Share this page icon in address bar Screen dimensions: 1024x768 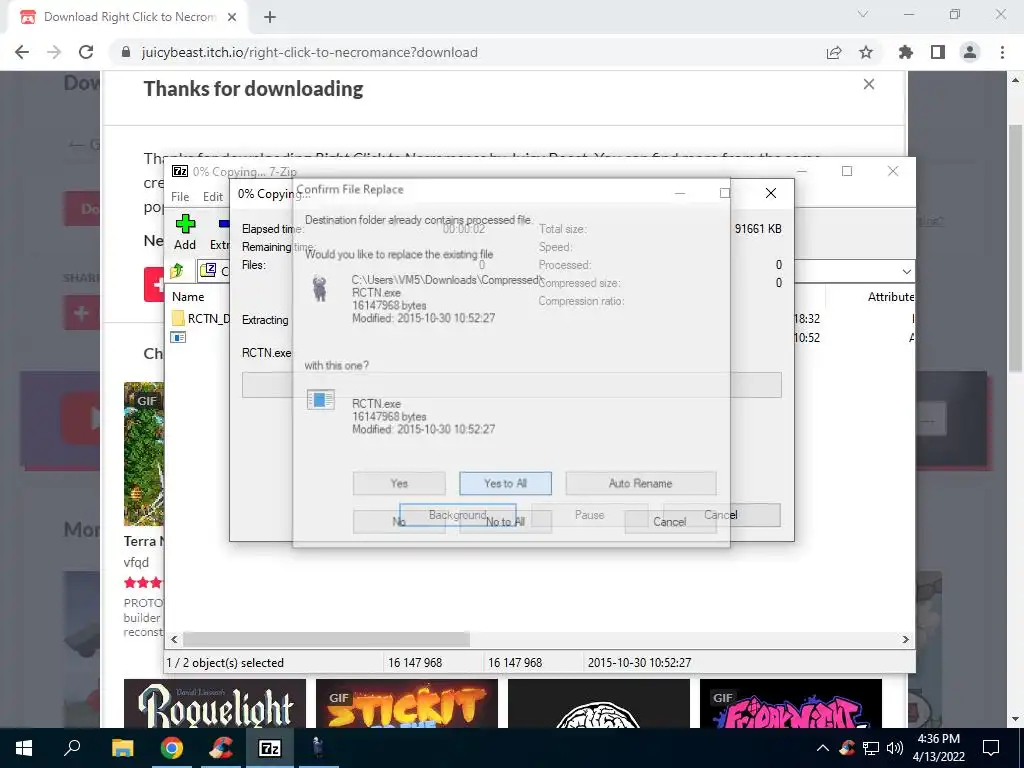point(833,52)
